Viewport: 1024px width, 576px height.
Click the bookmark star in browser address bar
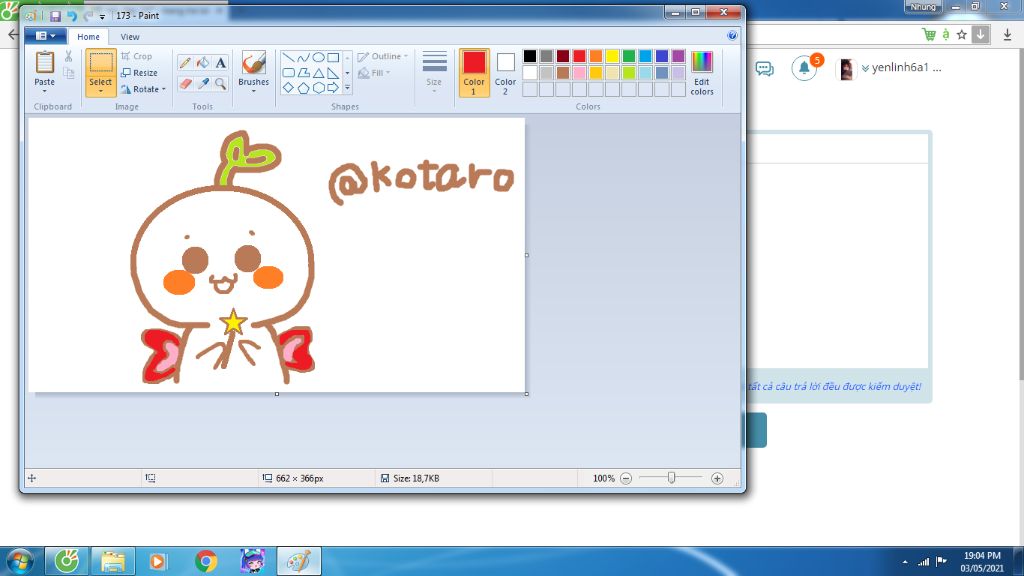(961, 35)
